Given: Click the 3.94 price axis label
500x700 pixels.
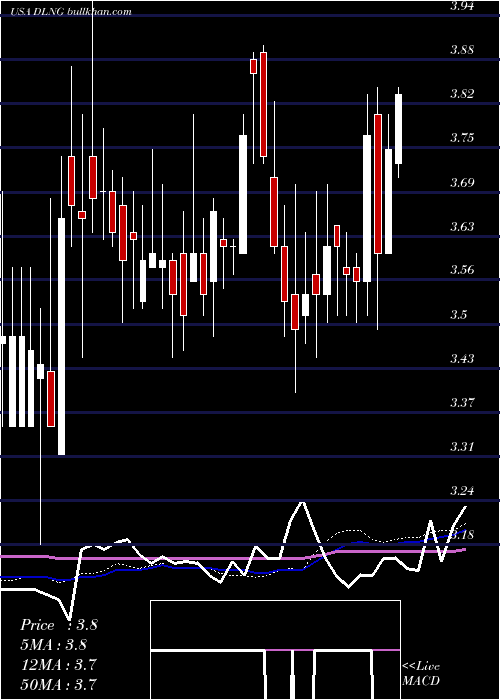Looking at the screenshot, I should click(464, 6).
